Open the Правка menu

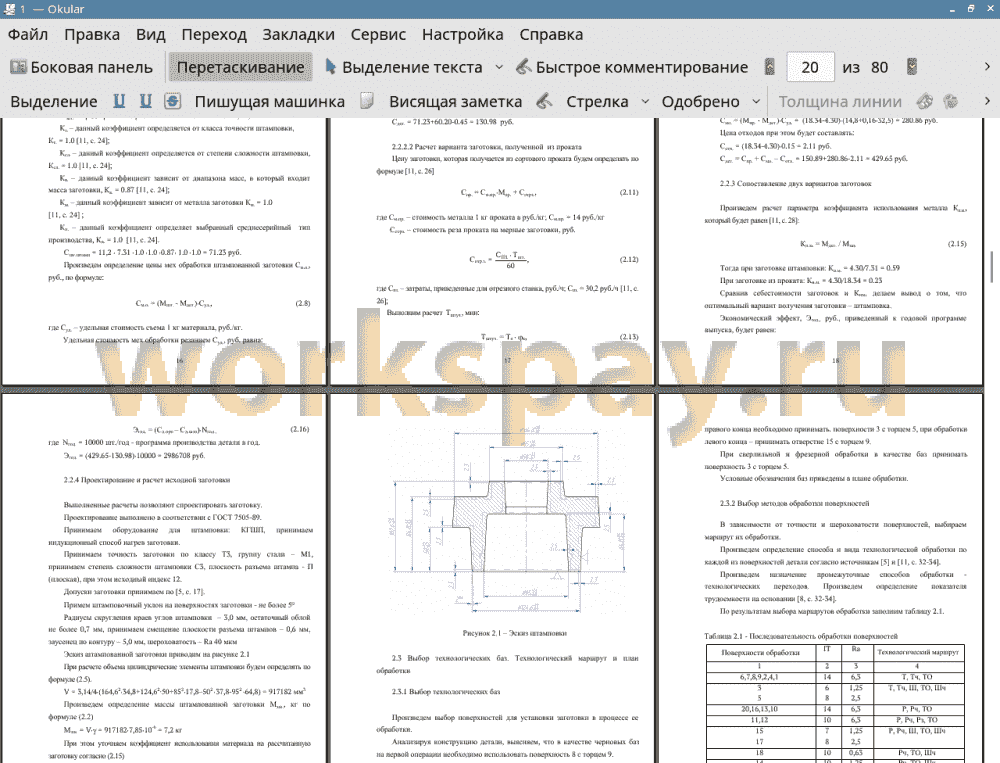(x=92, y=34)
